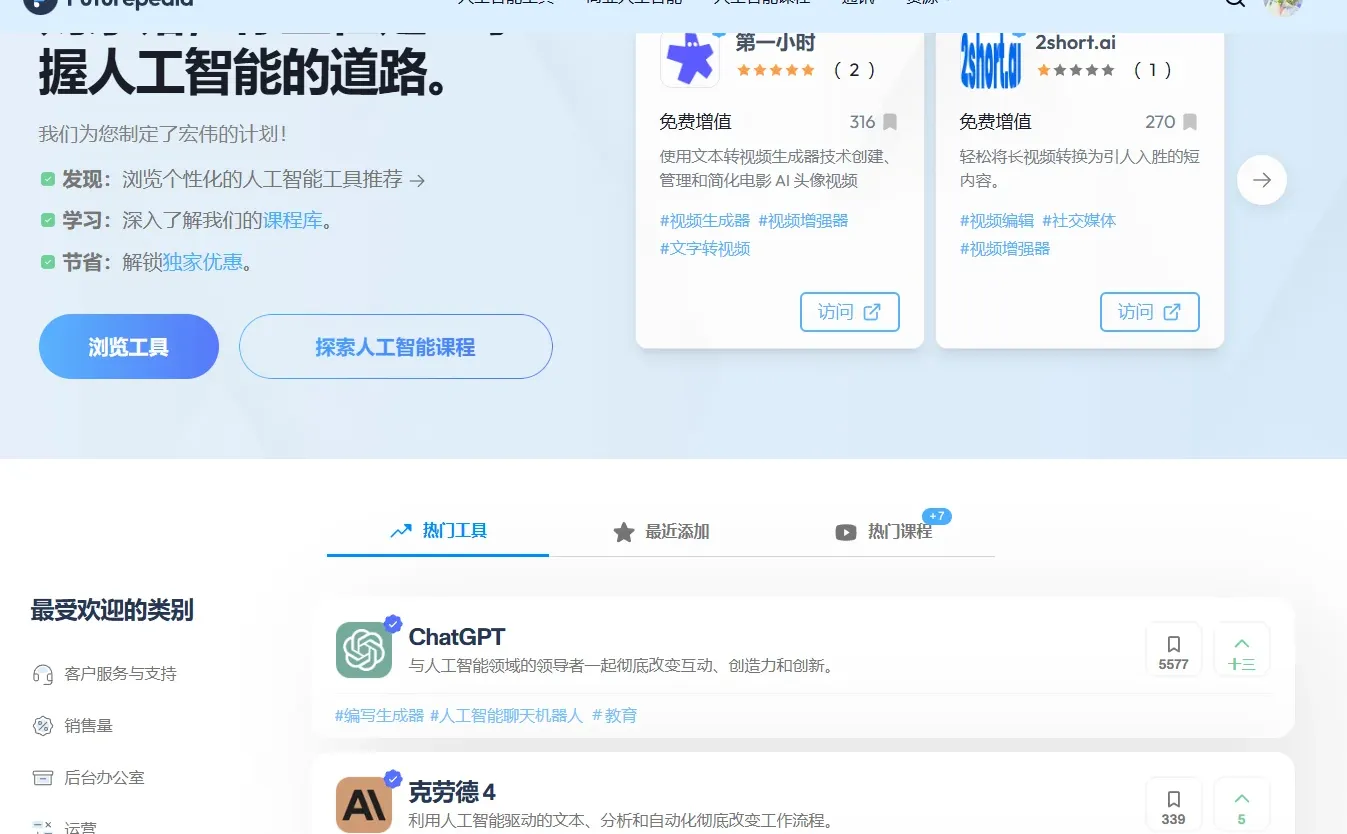The image size is (1347, 834).
Task: Open the 资源 dropdown menu
Action: (922, 3)
